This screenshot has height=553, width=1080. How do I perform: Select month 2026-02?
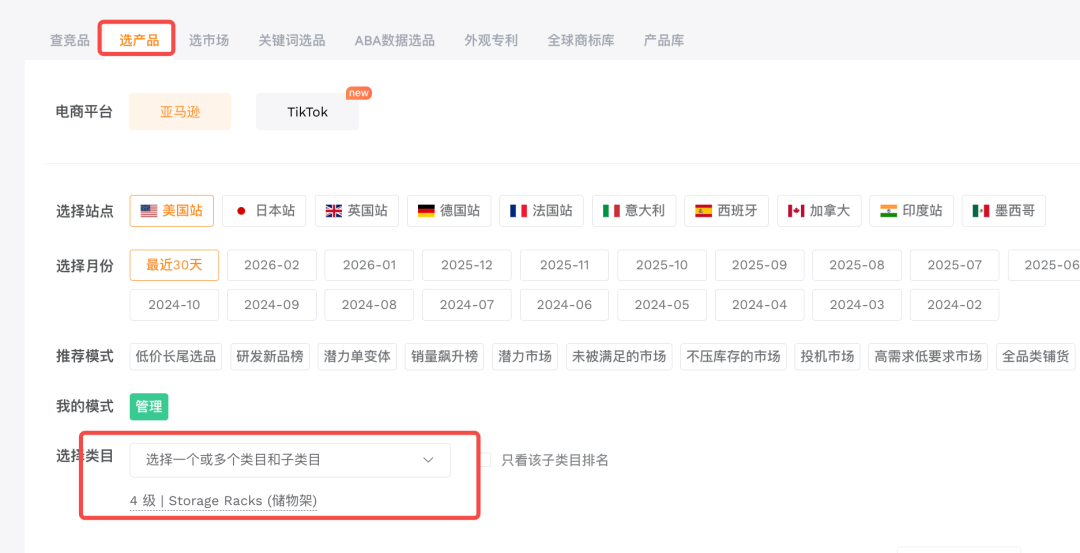[x=272, y=265]
